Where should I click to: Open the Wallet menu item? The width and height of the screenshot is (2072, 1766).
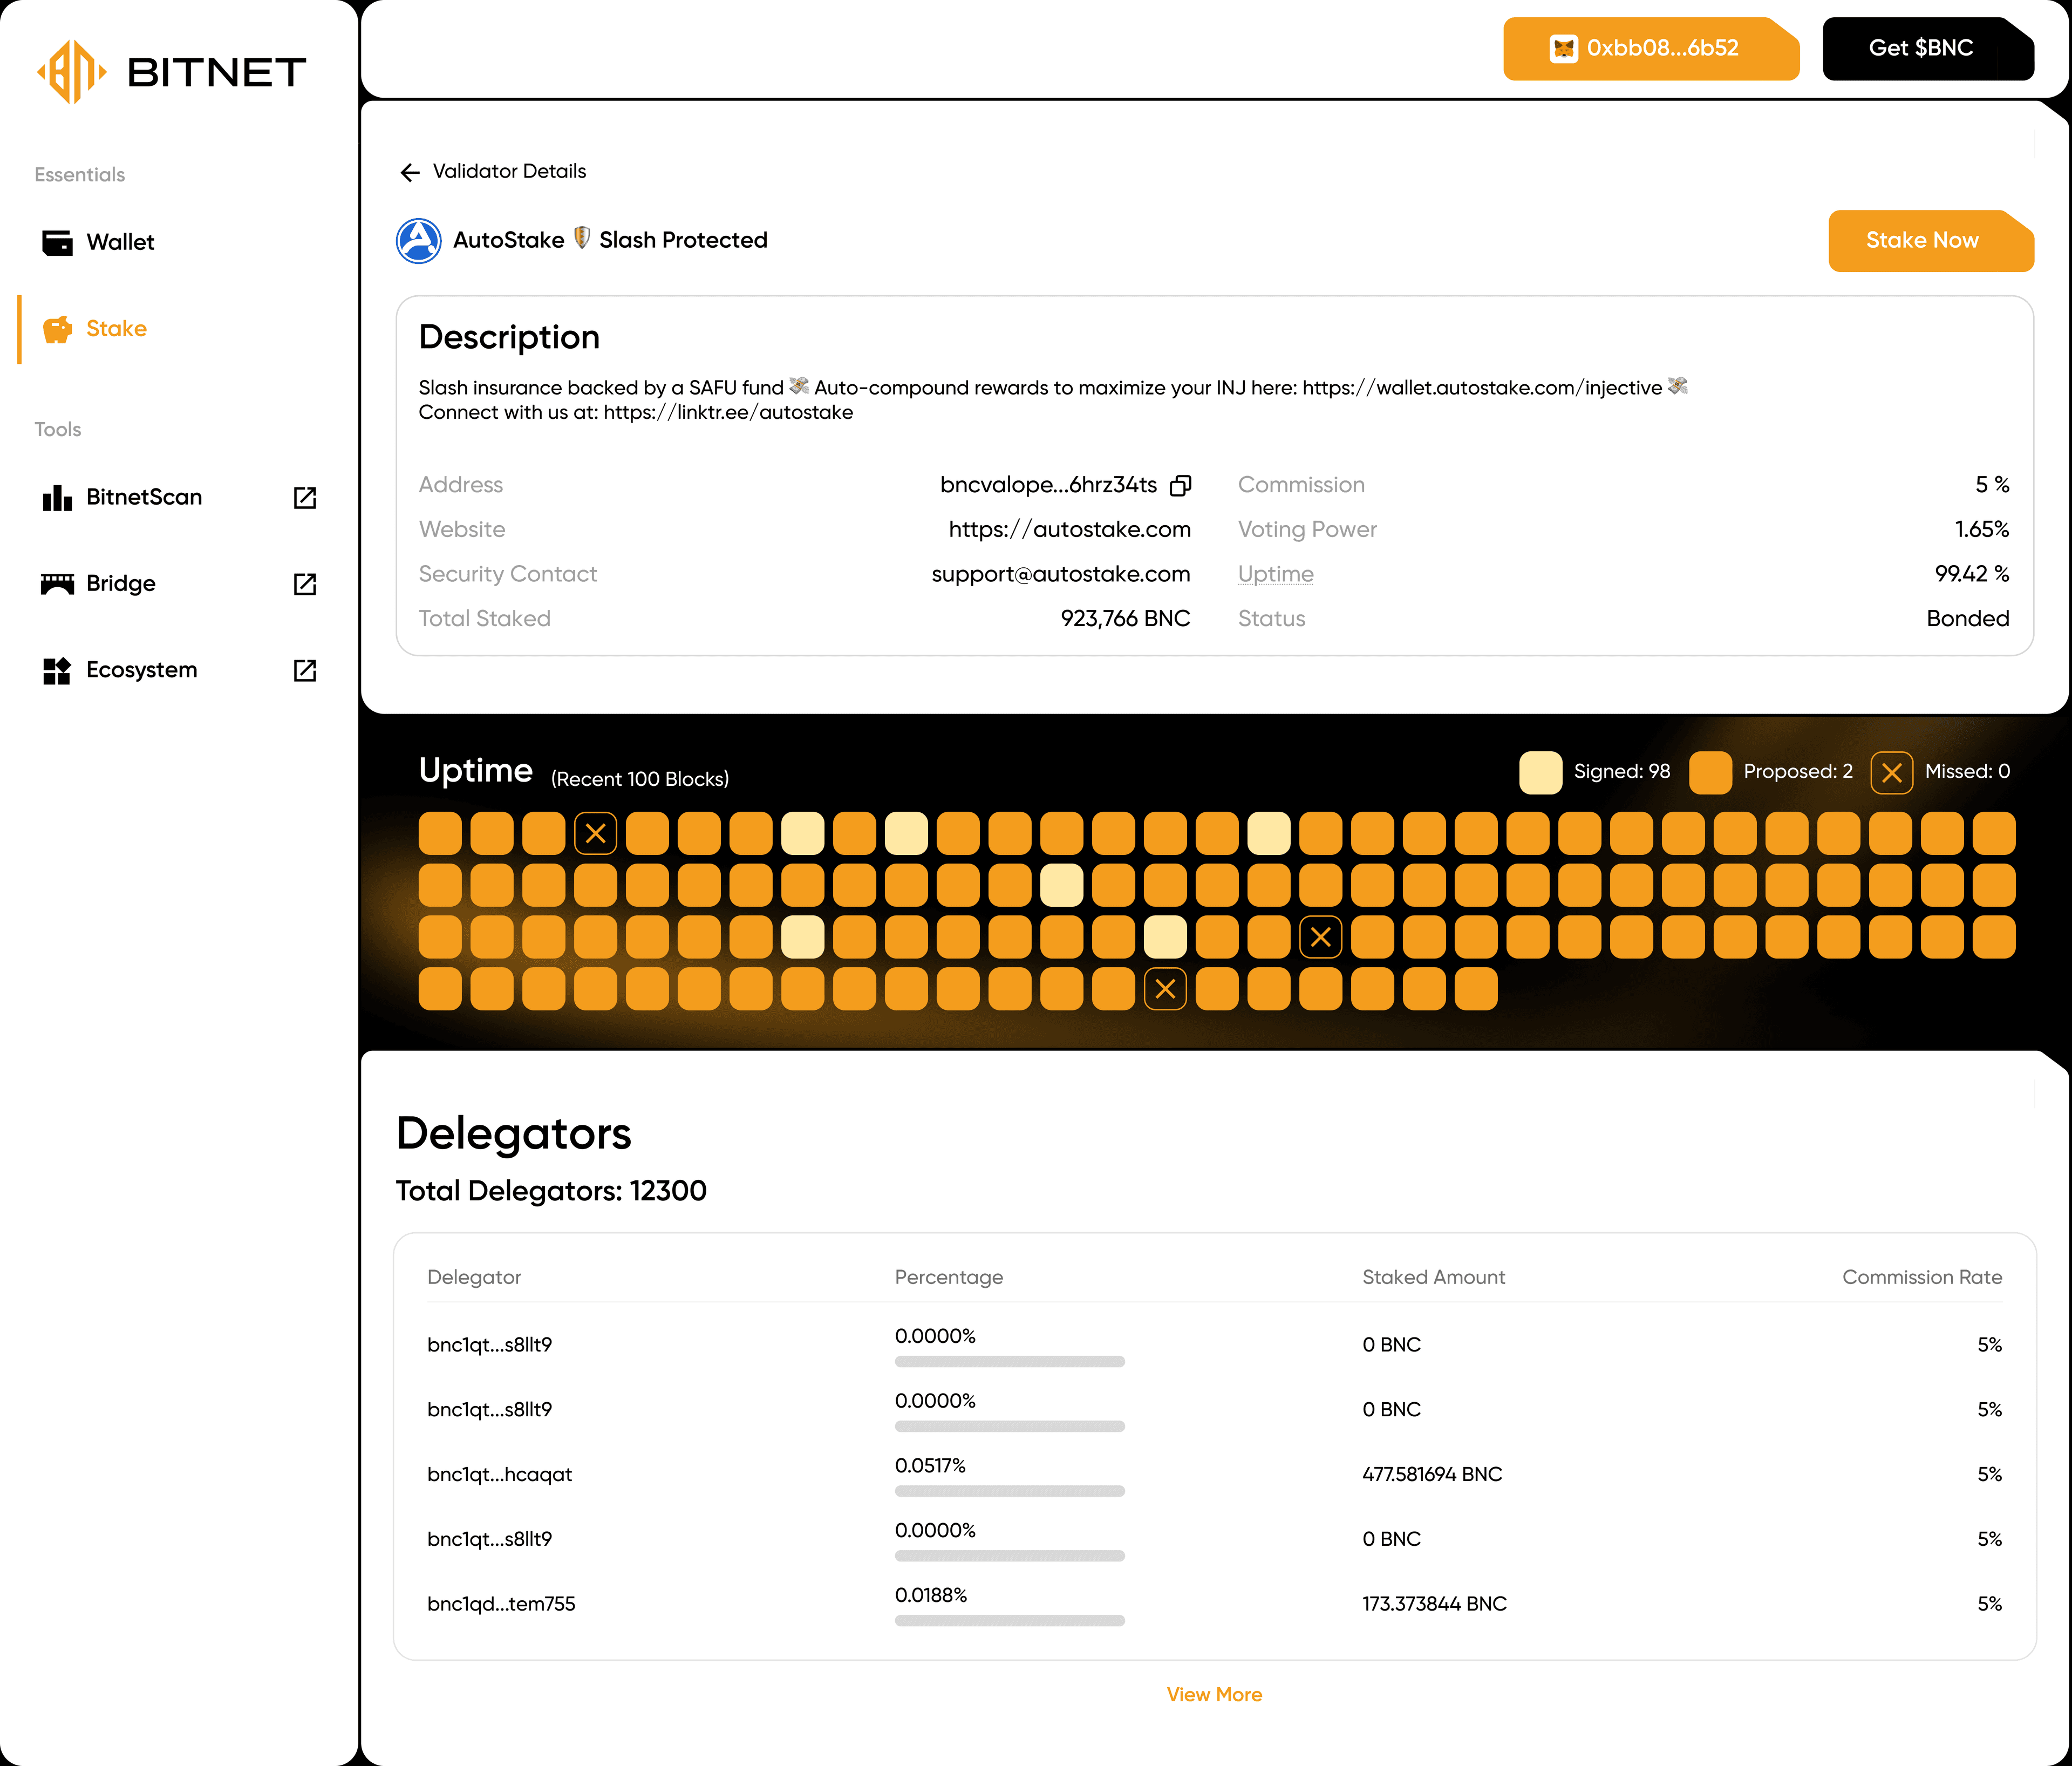pos(120,242)
